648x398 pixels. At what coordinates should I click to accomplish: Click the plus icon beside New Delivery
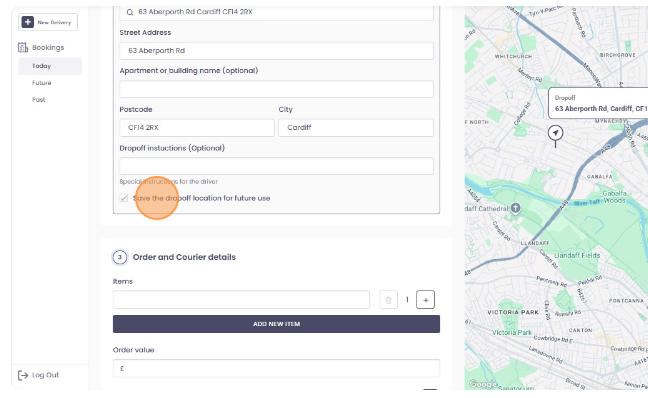tap(28, 22)
